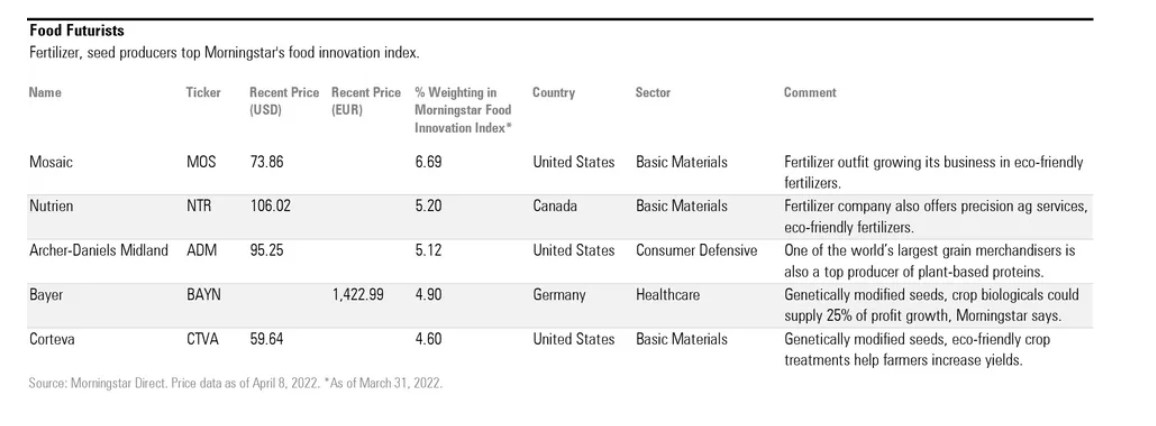The width and height of the screenshot is (1156, 426).
Task: Select the Nutrien row name
Action: [x=52, y=206]
